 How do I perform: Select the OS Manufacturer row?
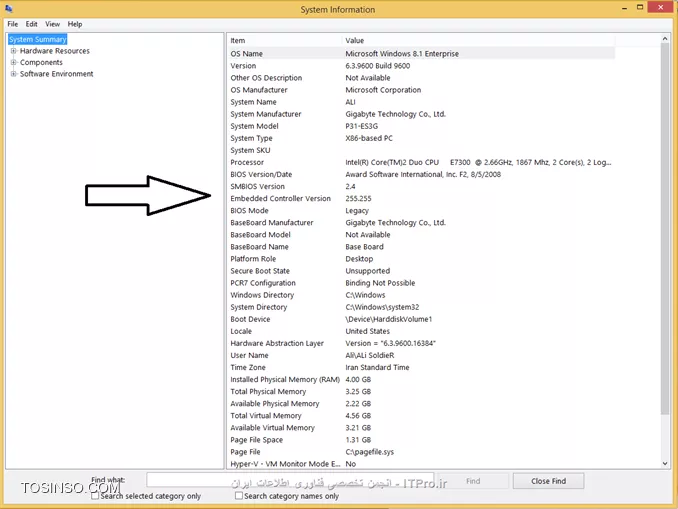[421, 90]
